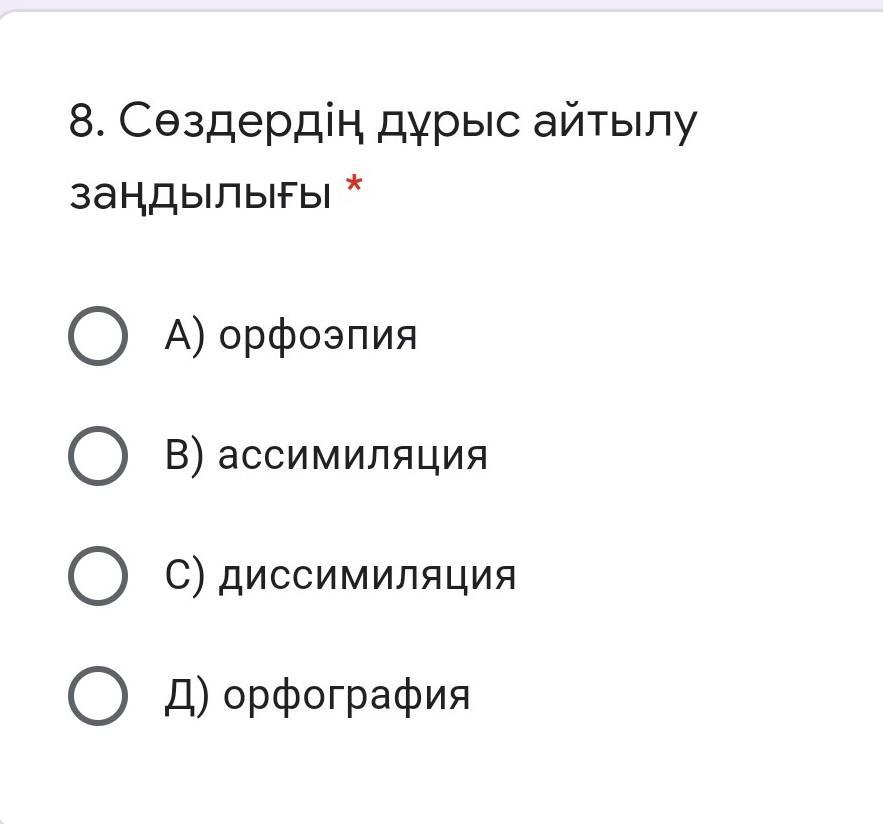Click the 'В) ассимиляция' option text

point(326,456)
